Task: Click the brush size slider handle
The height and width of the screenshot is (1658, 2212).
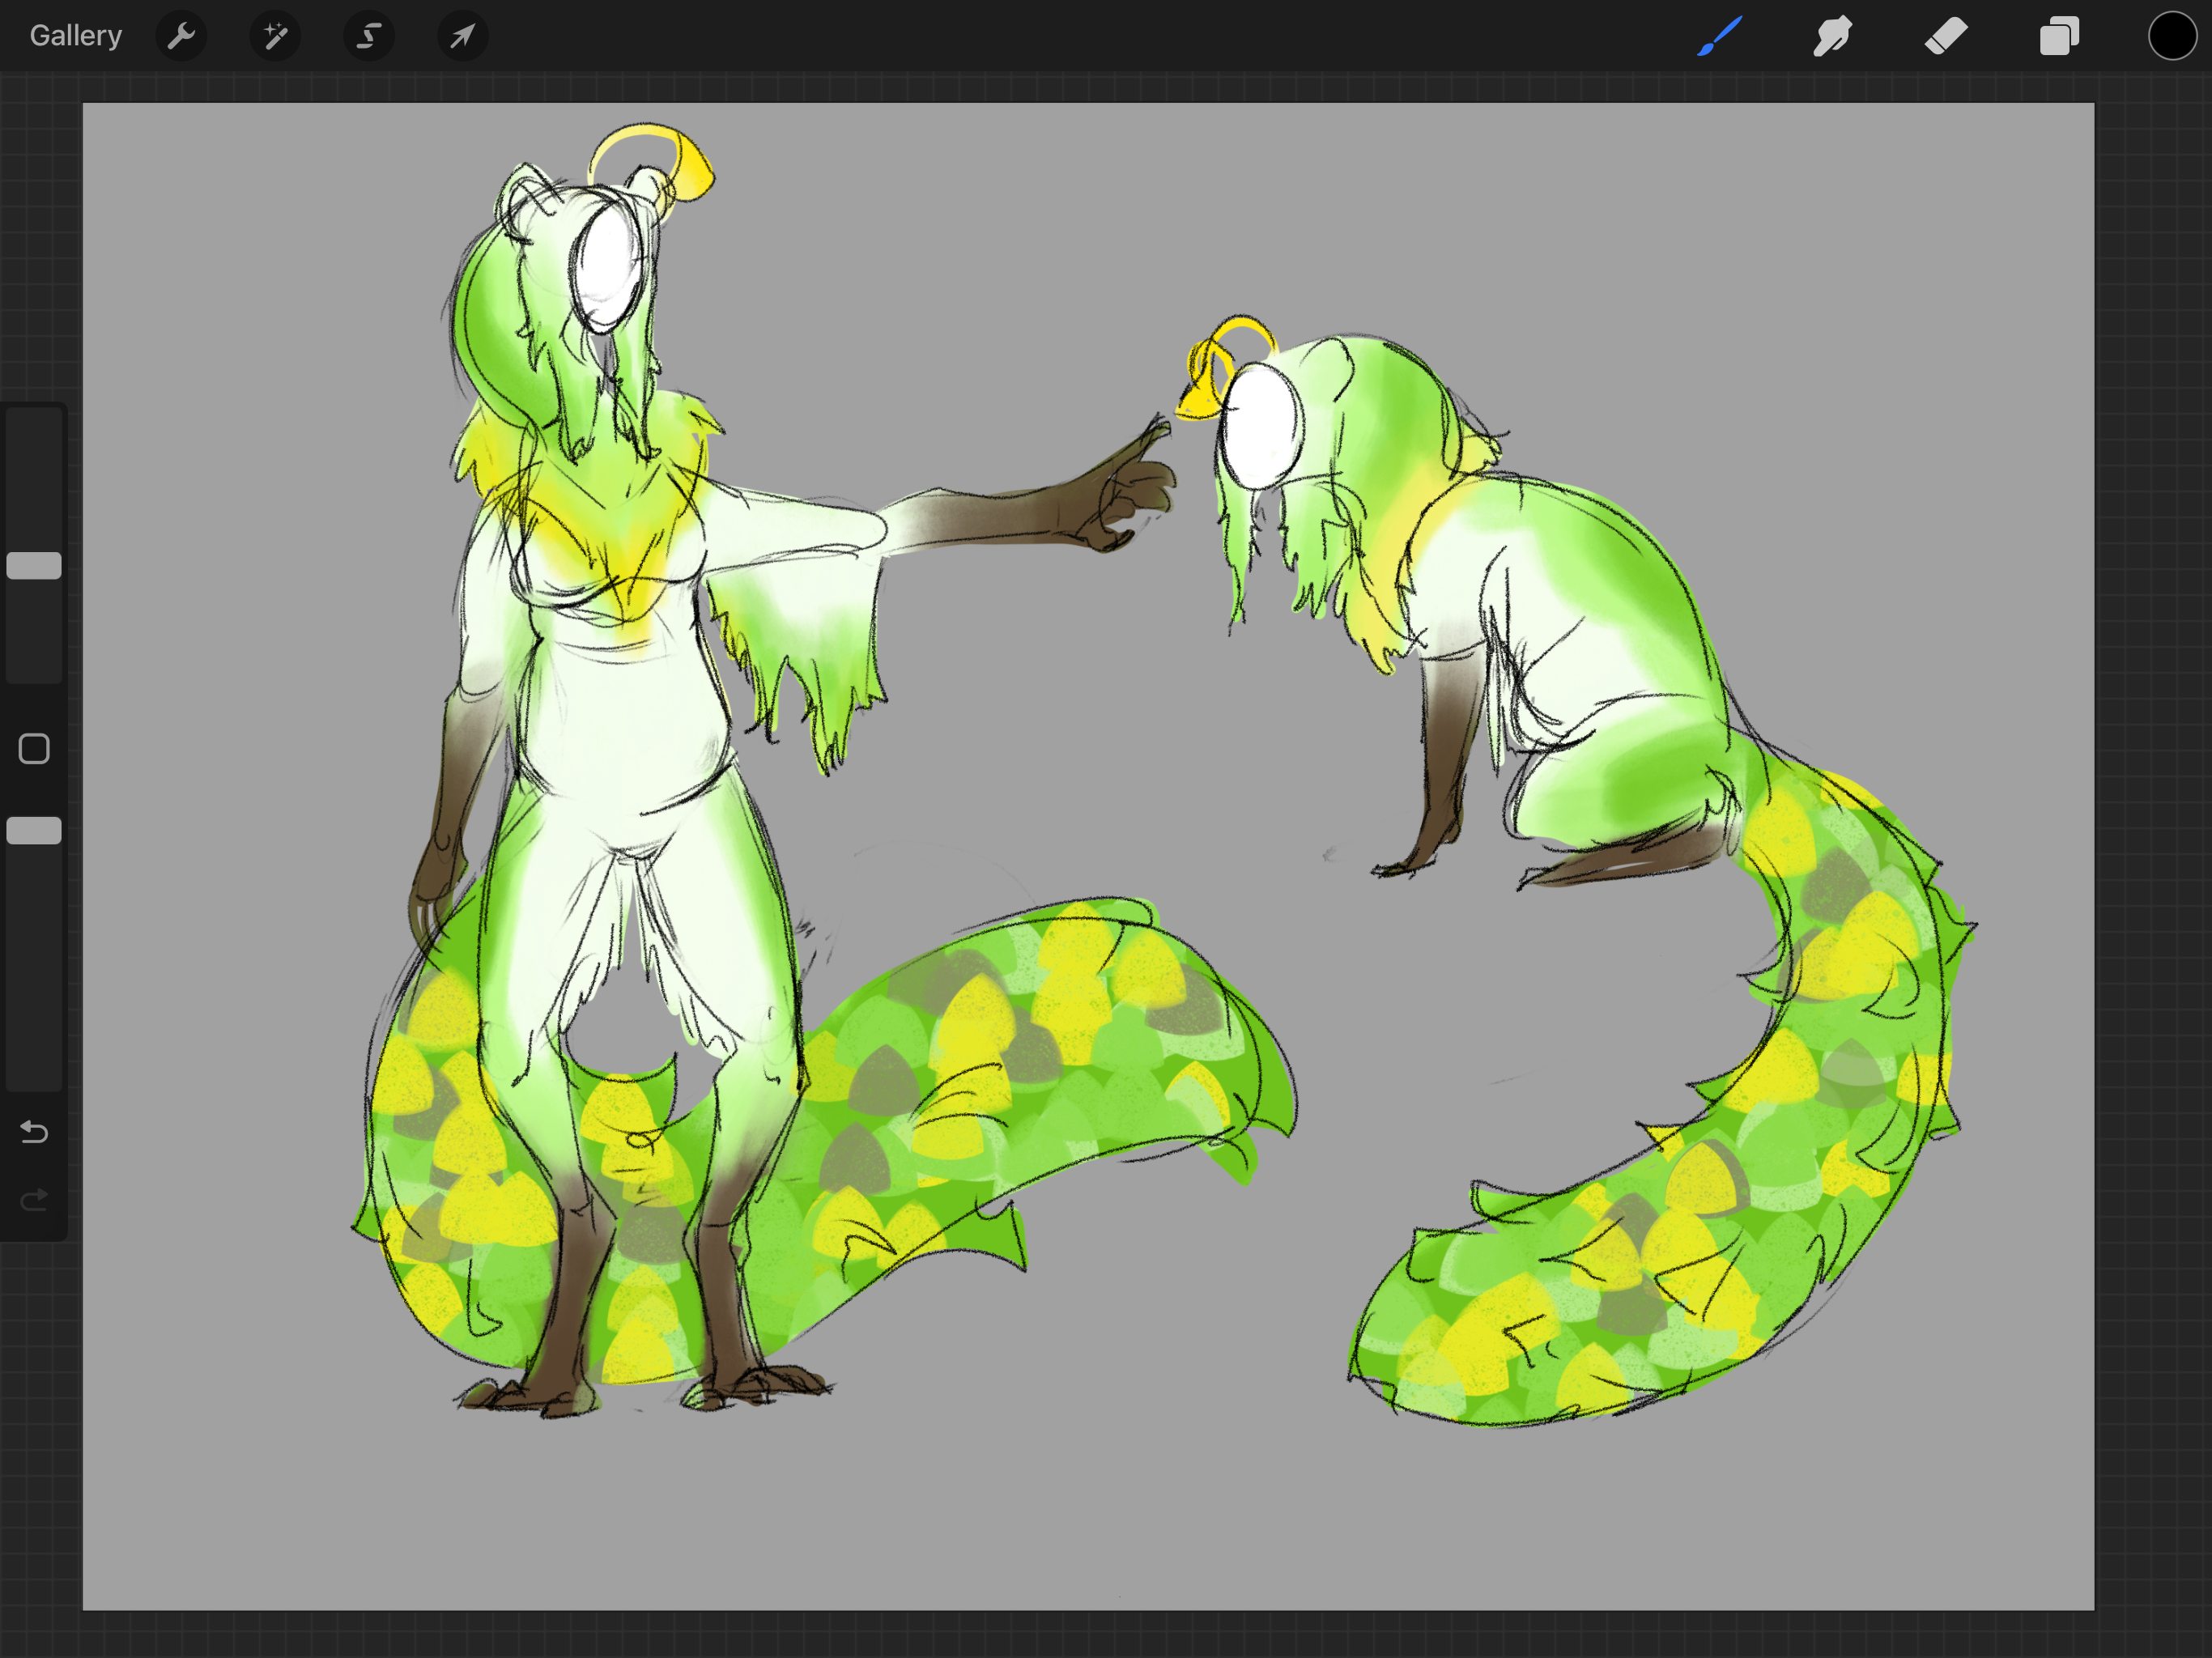Action: 34,566
